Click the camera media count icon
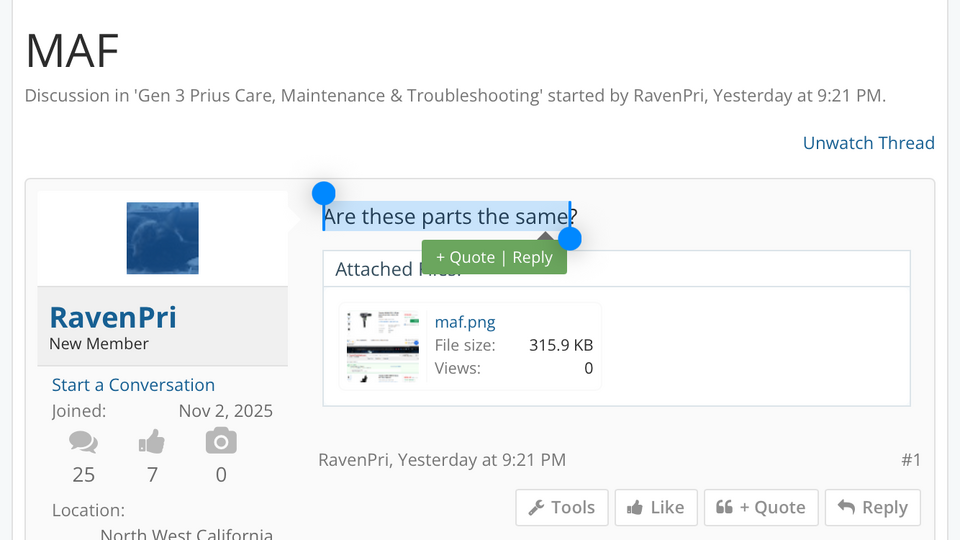960x540 pixels. [x=221, y=442]
